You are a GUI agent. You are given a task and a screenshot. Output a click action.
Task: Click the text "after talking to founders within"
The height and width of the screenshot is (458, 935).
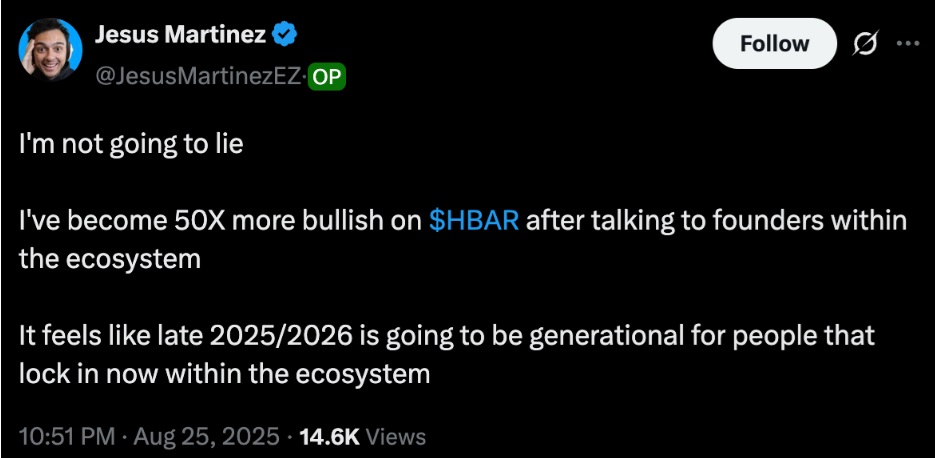coord(716,222)
